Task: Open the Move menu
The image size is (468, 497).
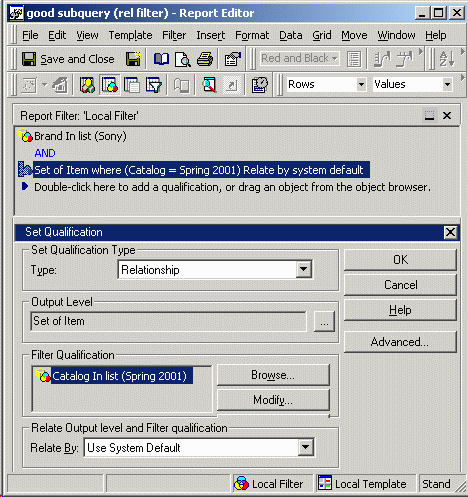Action: click(x=354, y=35)
